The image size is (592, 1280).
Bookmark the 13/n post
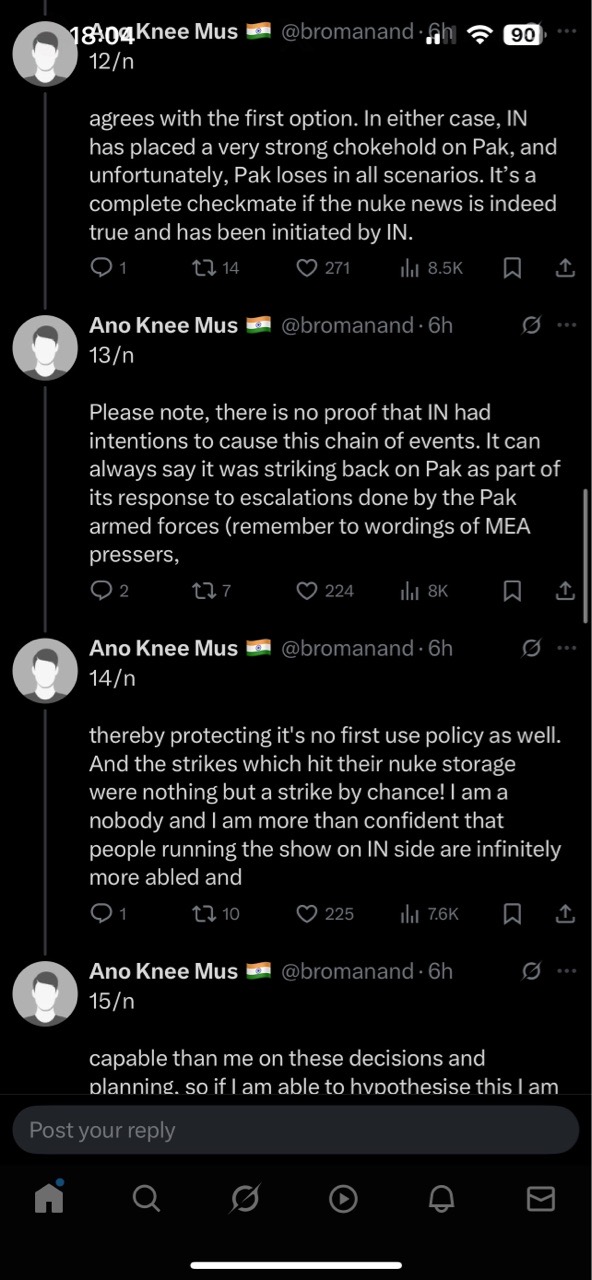coord(511,590)
